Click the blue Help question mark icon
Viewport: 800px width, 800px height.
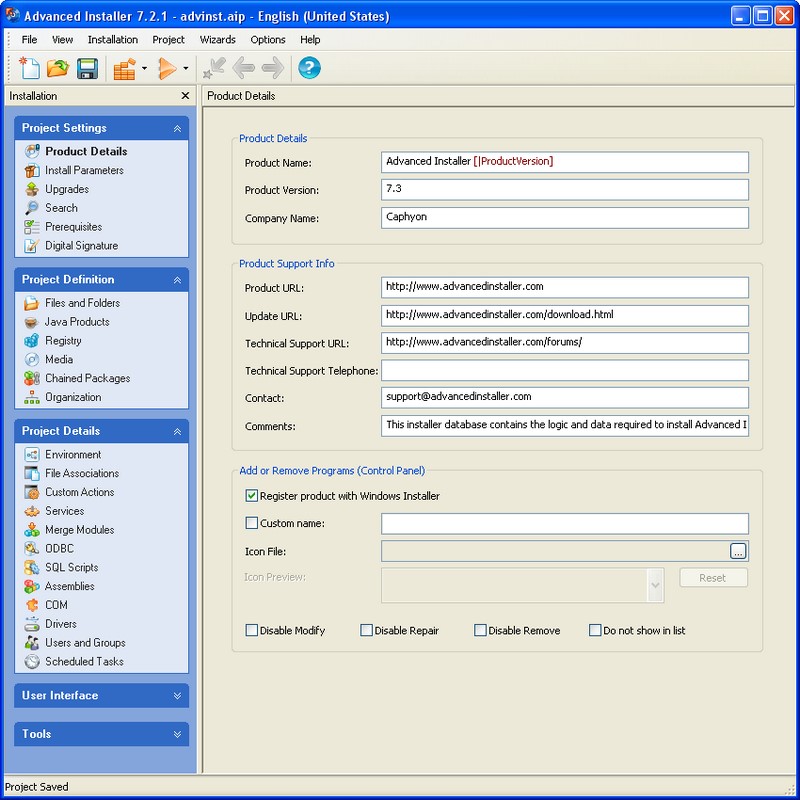coord(309,68)
